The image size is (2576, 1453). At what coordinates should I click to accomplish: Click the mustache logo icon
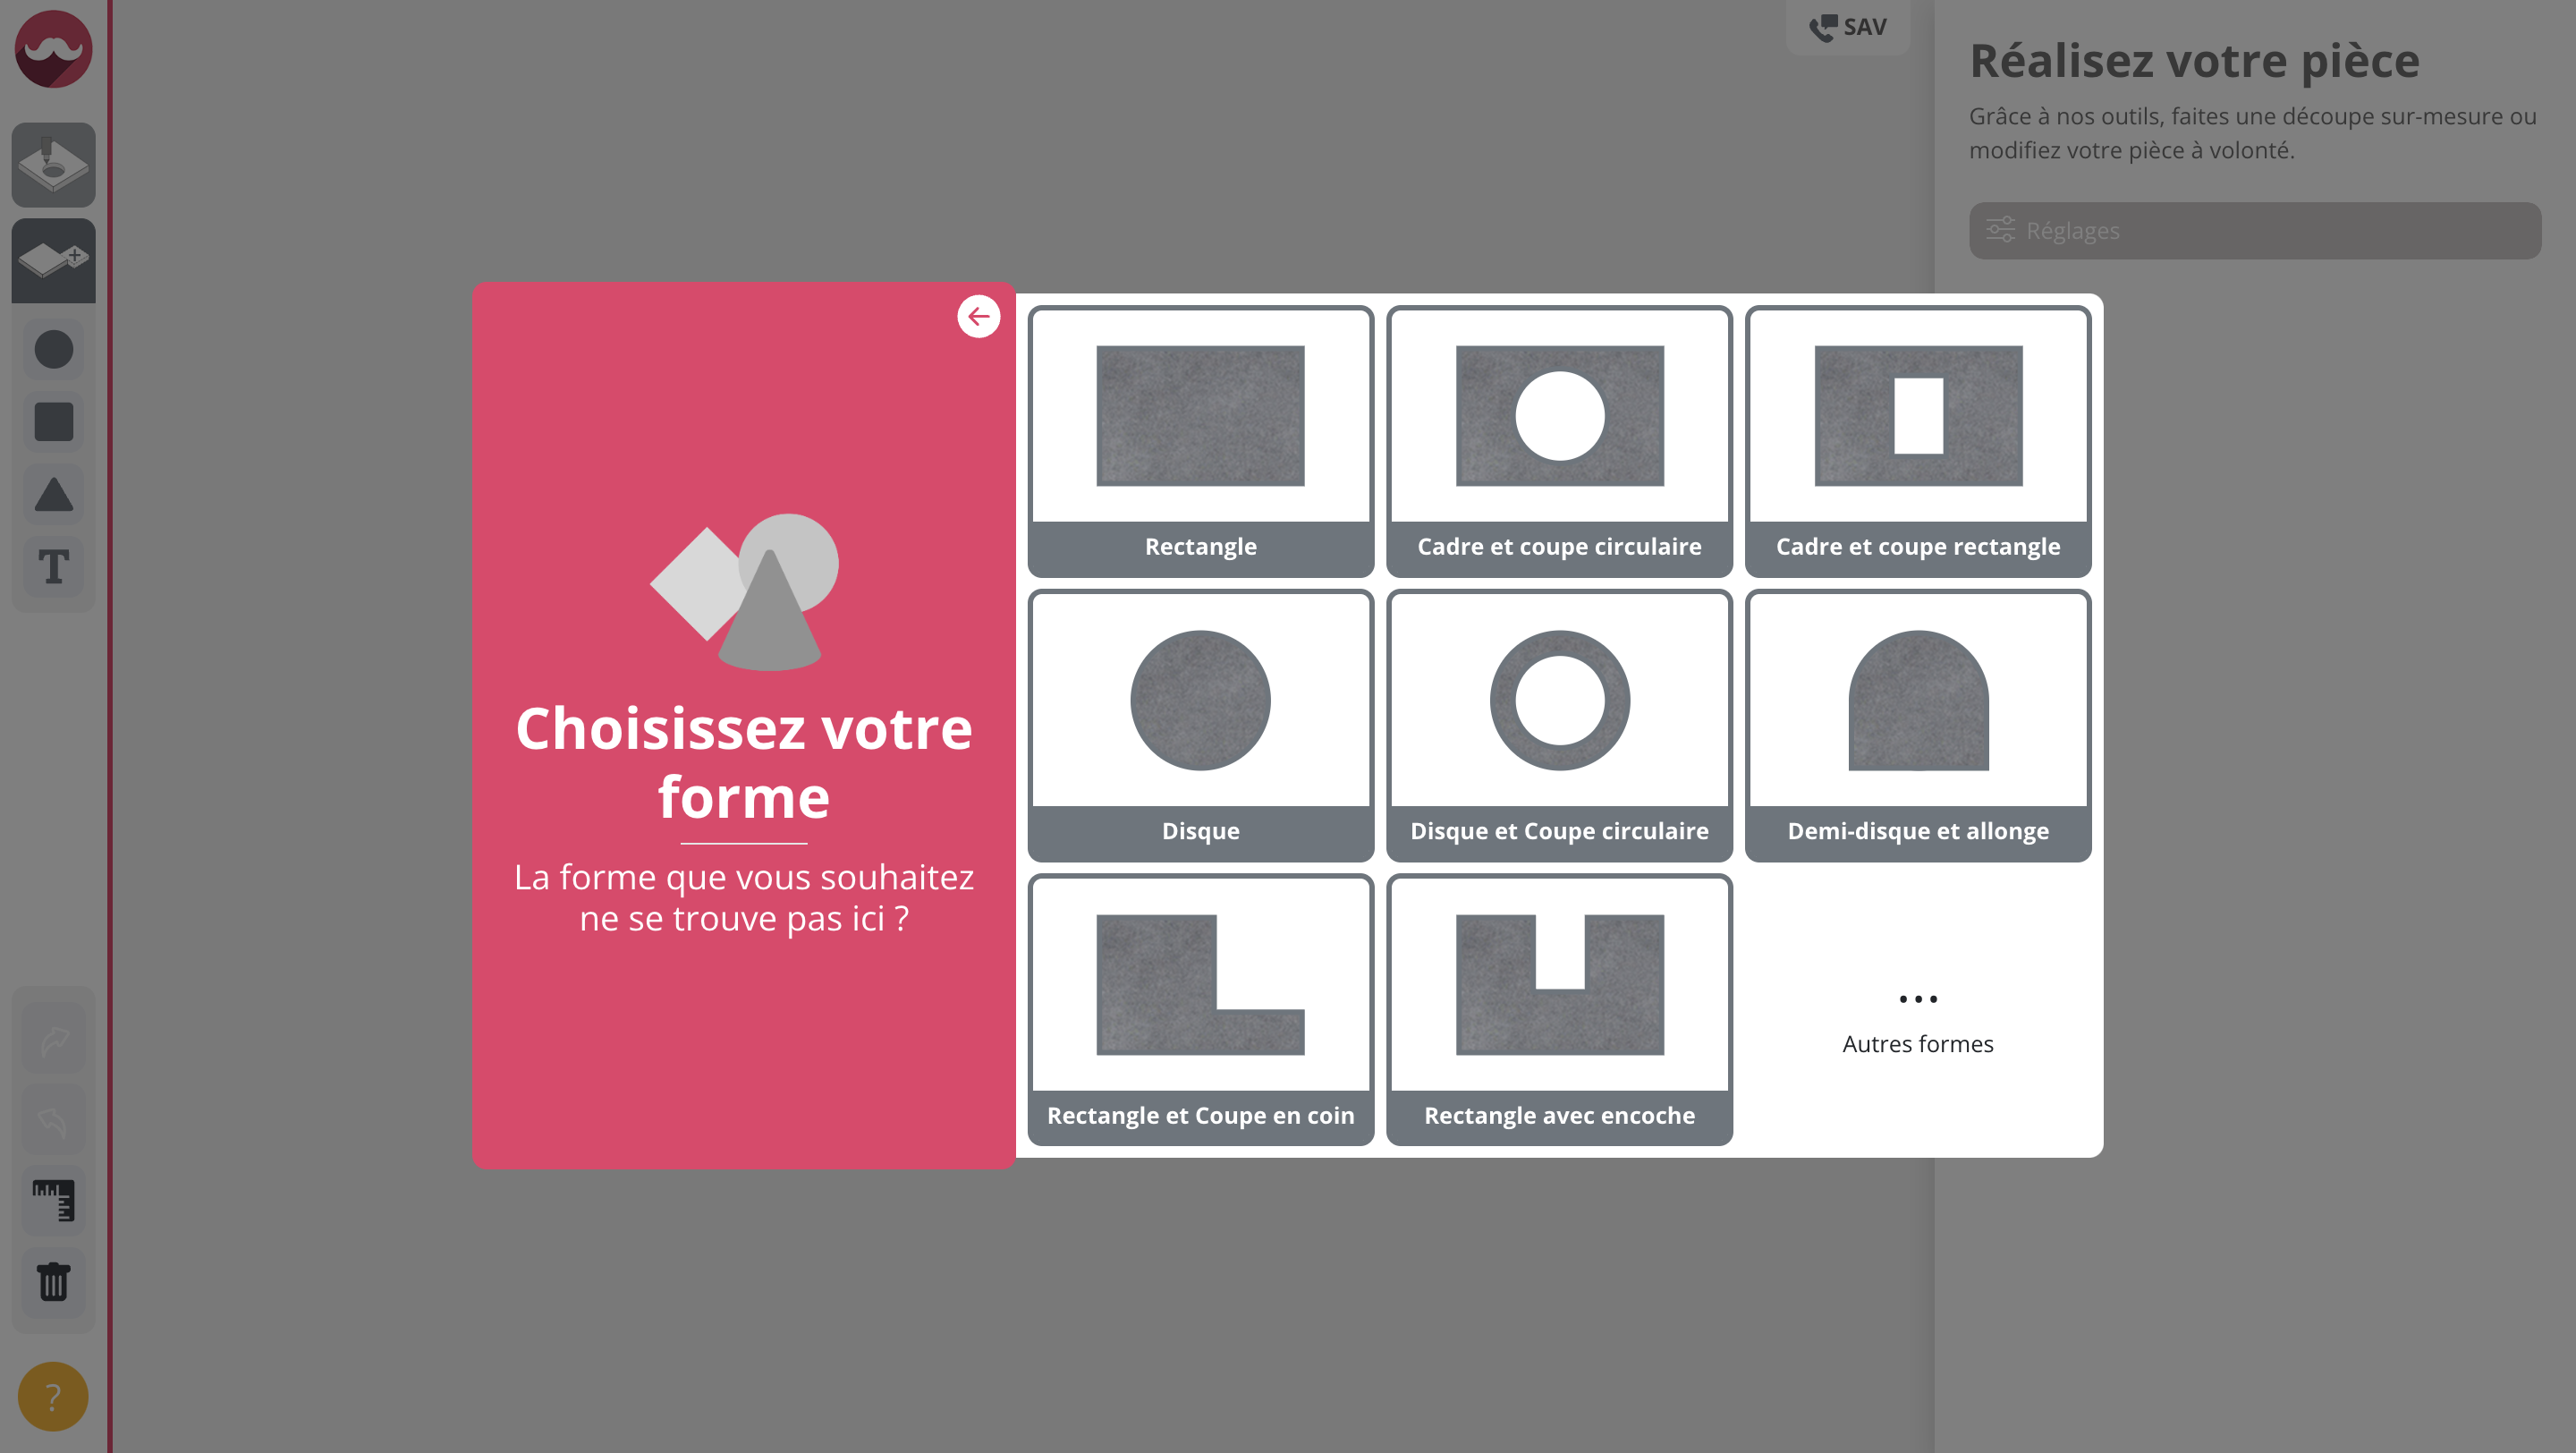tap(54, 49)
